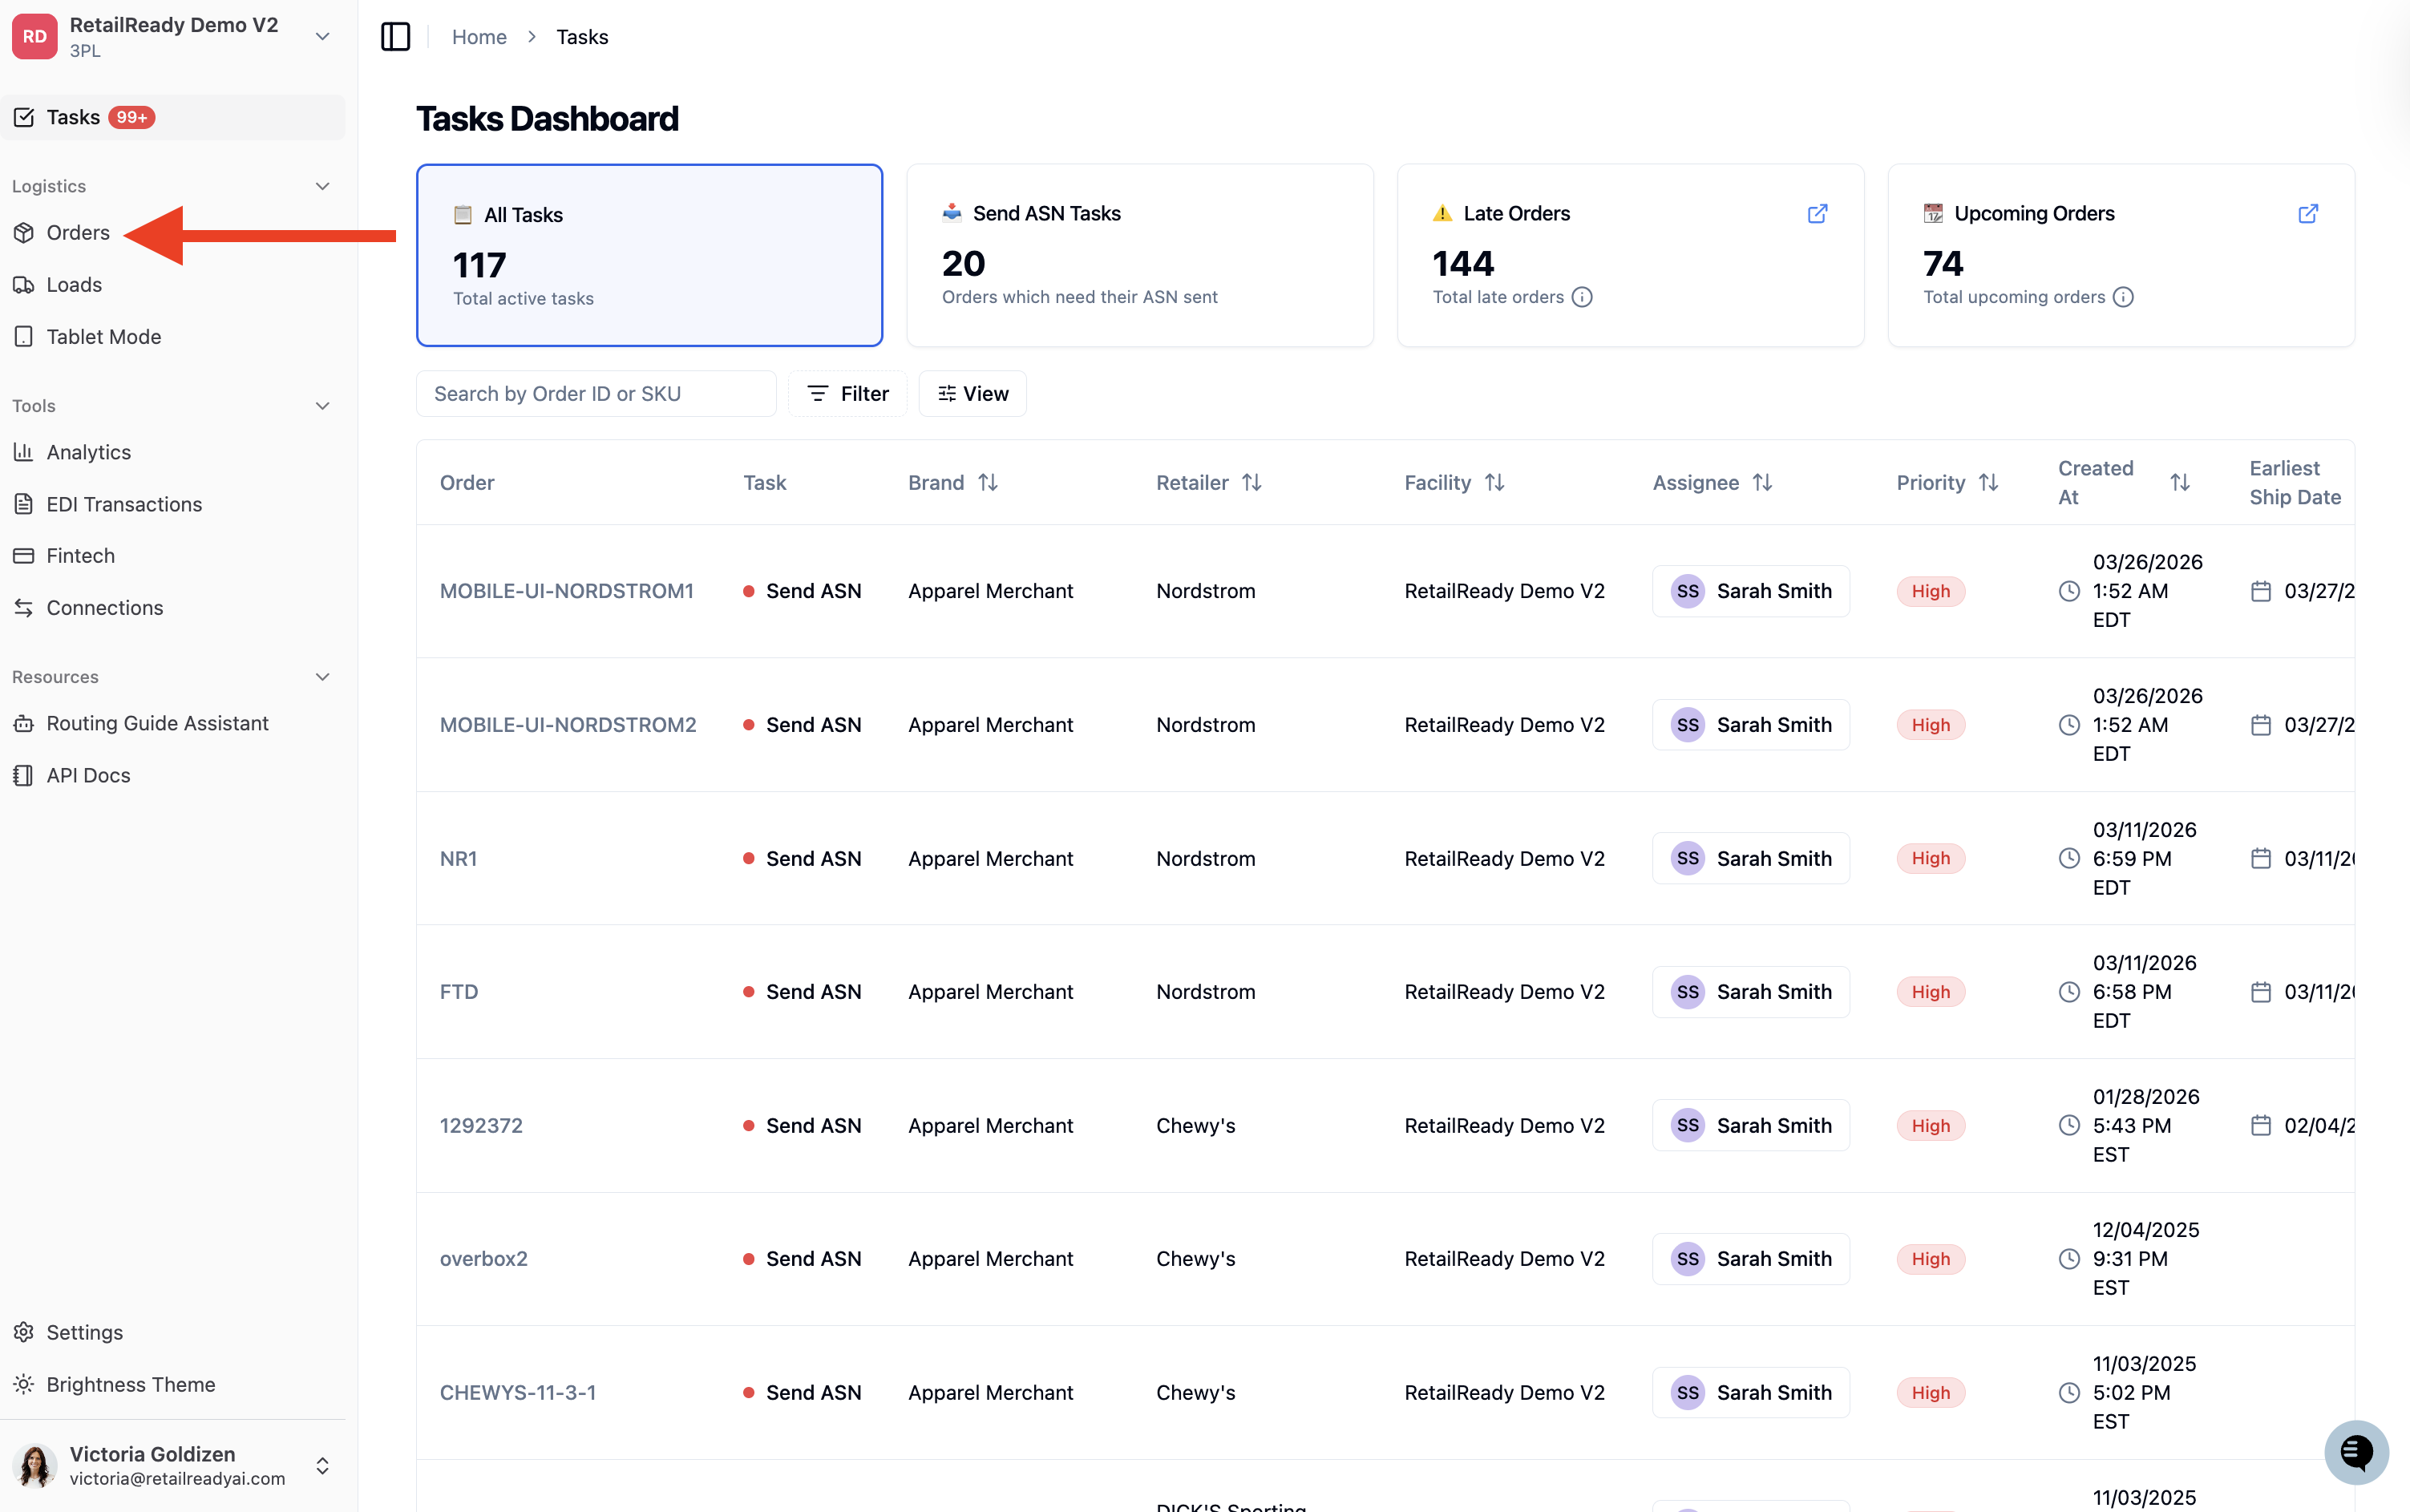This screenshot has height=1512, width=2410.
Task: Sort by Brand column arrows
Action: (x=988, y=483)
